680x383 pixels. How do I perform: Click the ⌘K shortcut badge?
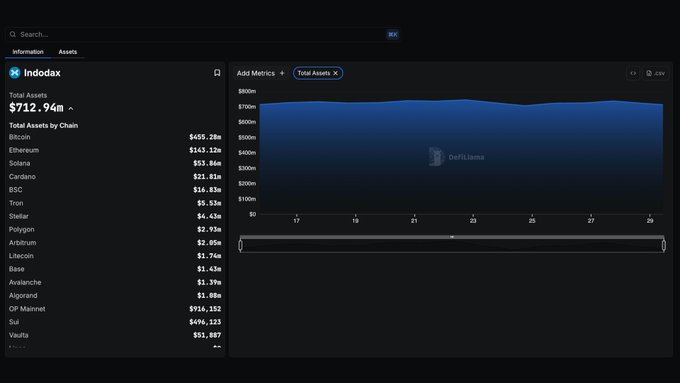click(392, 34)
